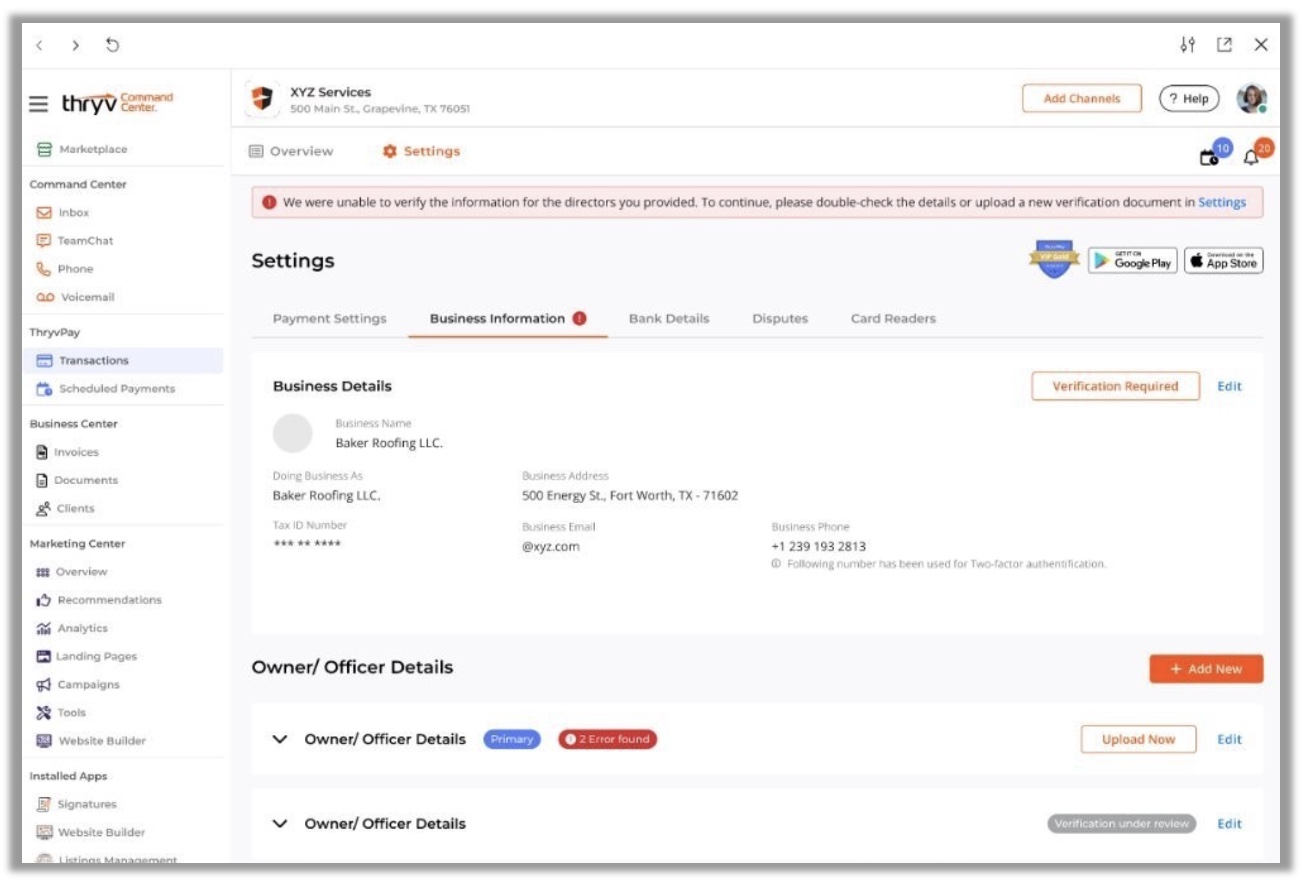
Task: Select Transactions under ThryvPay
Action: pos(124,360)
